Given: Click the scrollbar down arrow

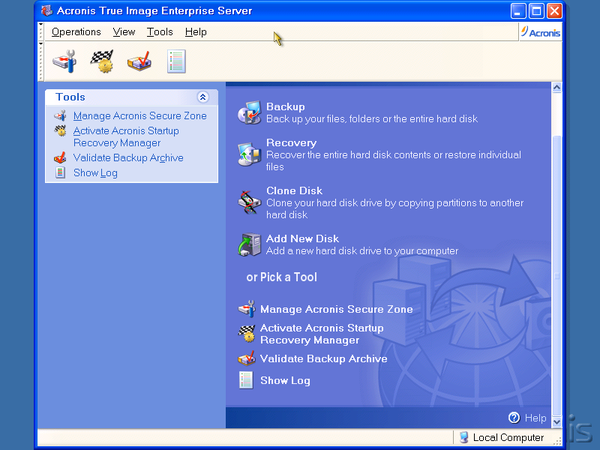Looking at the screenshot, I should click(x=557, y=422).
